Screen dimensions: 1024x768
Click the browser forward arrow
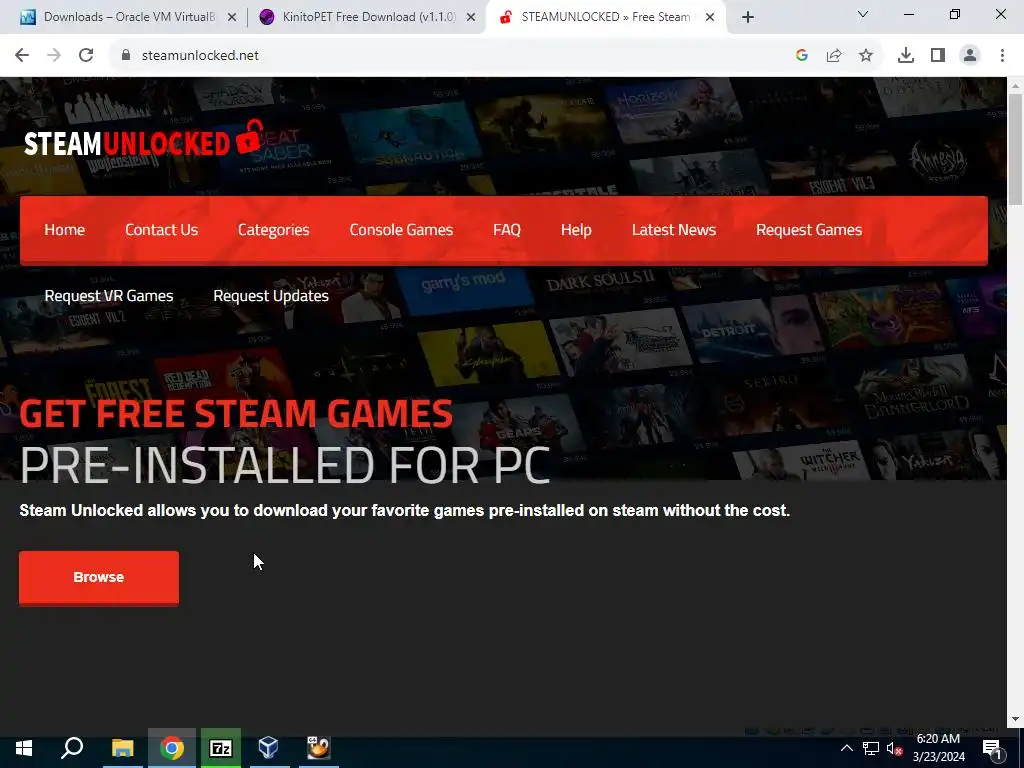[x=54, y=56]
